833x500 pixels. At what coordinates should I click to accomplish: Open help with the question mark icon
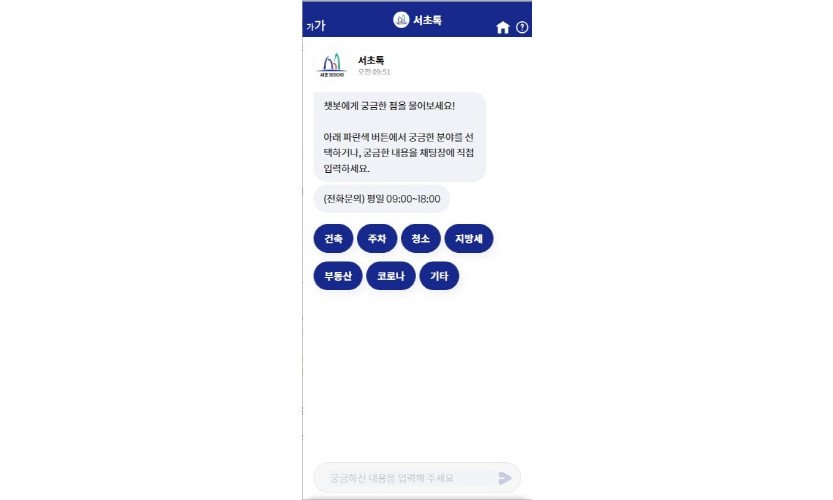pos(522,28)
